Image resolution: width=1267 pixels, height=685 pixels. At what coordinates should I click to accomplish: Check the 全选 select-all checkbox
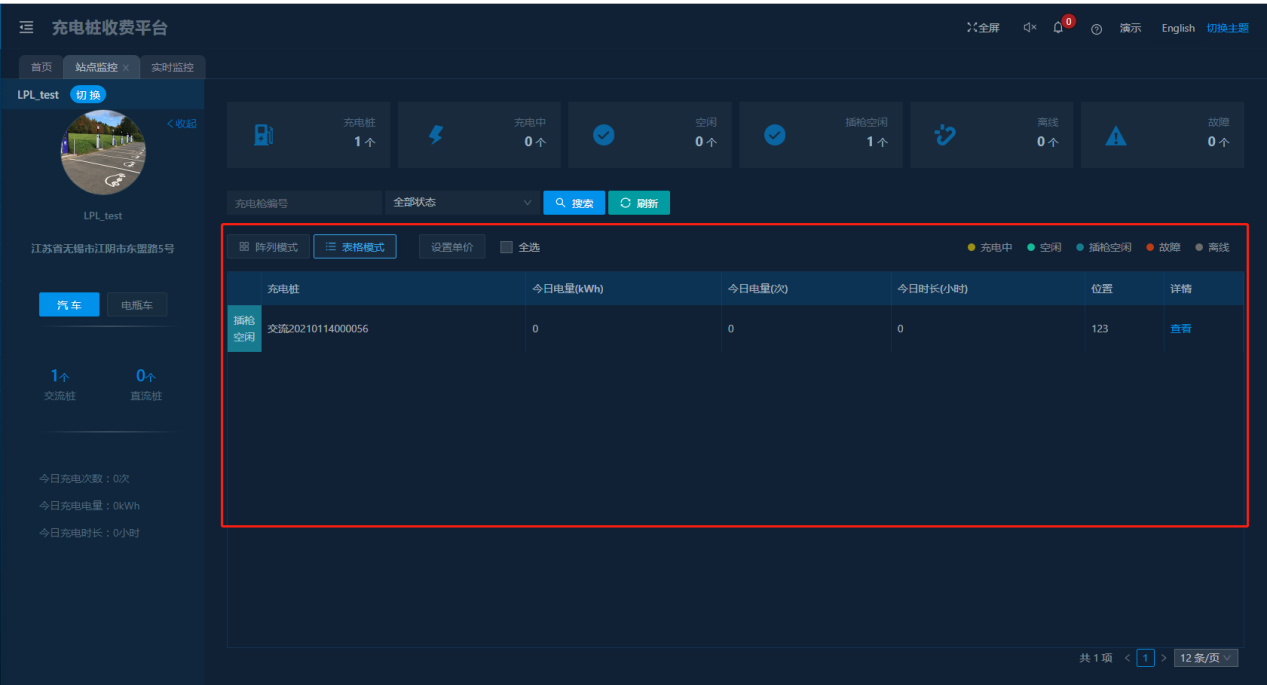[506, 247]
